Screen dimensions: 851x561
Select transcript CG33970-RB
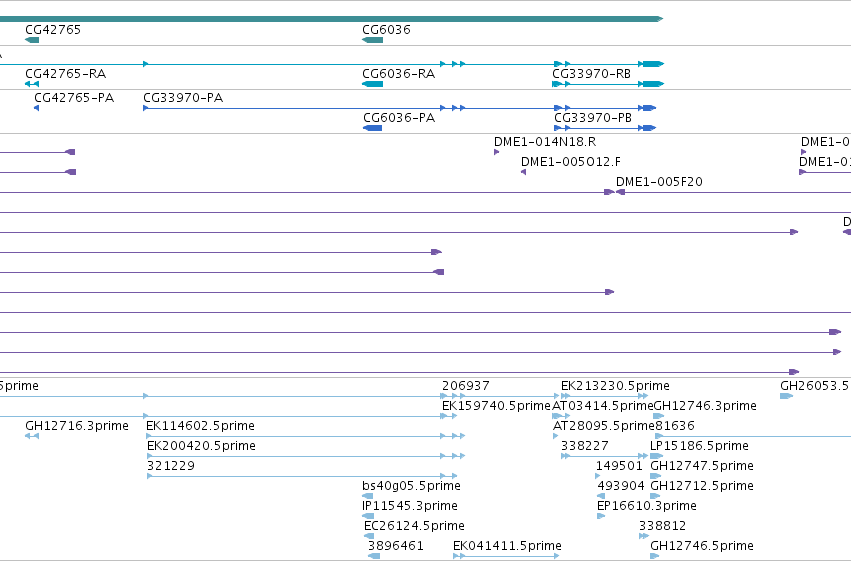coord(591,74)
